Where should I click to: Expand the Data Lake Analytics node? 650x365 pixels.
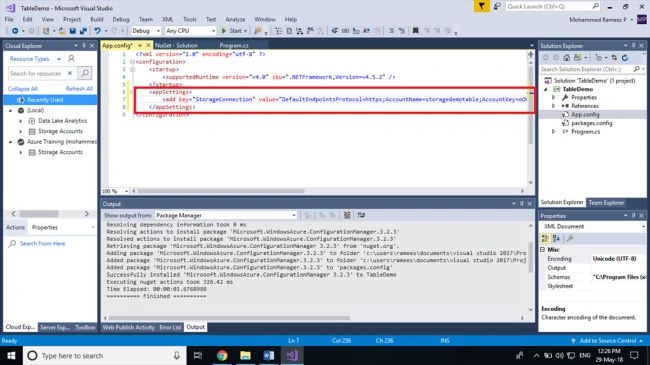[21, 121]
